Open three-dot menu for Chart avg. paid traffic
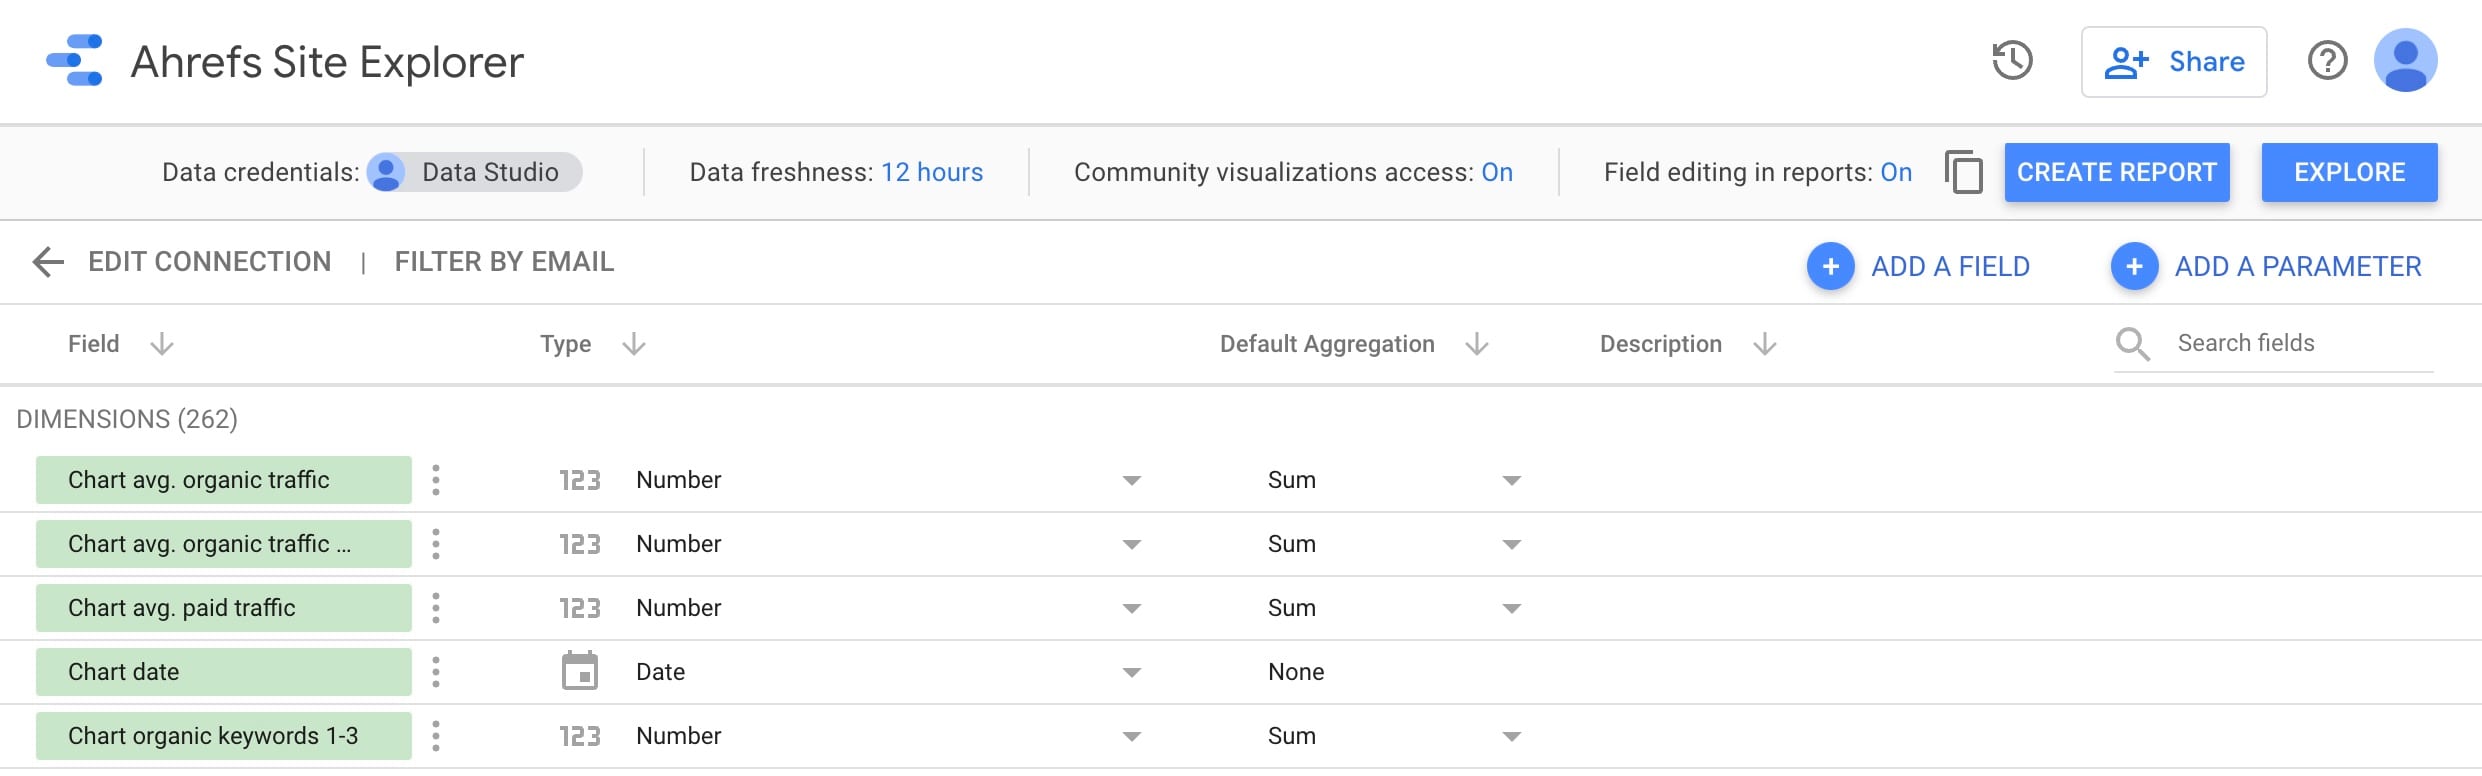 (436, 608)
